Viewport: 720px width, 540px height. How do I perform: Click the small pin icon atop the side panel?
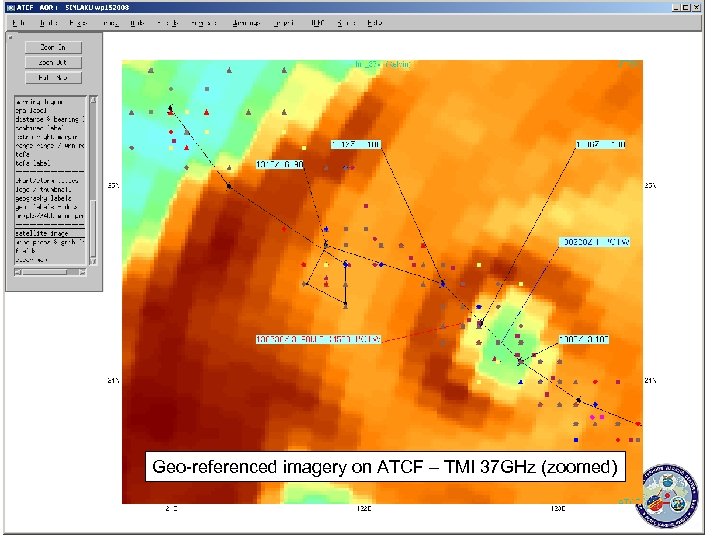point(11,37)
